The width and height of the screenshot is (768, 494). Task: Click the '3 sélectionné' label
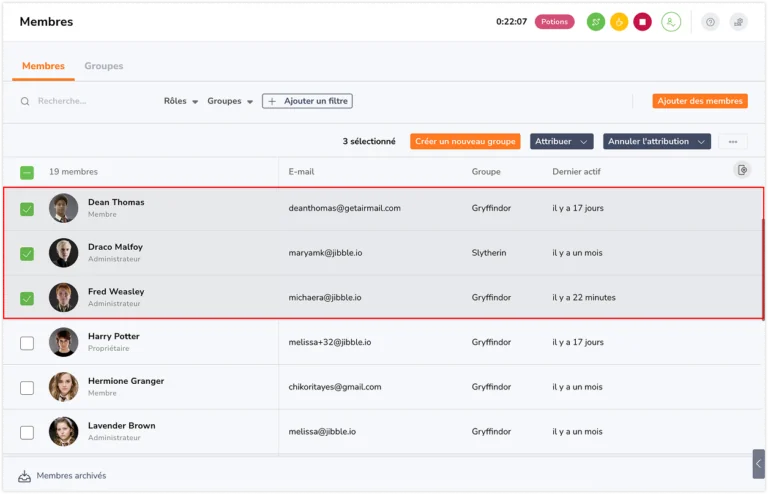[369, 141]
